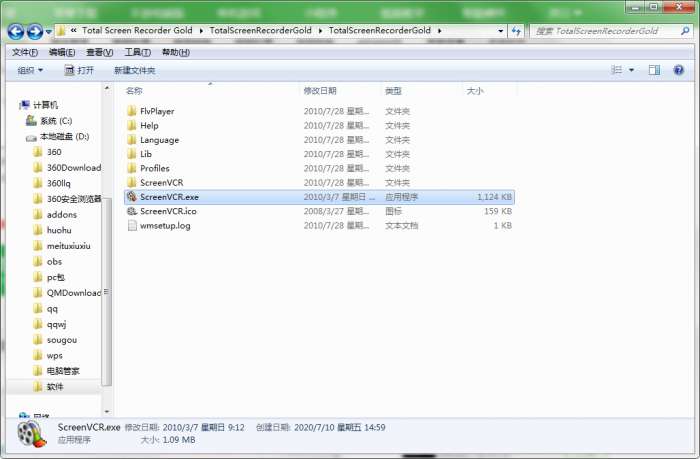
Task: Open the 360安全浏览器 folder in sidebar
Action: [x=74, y=199]
